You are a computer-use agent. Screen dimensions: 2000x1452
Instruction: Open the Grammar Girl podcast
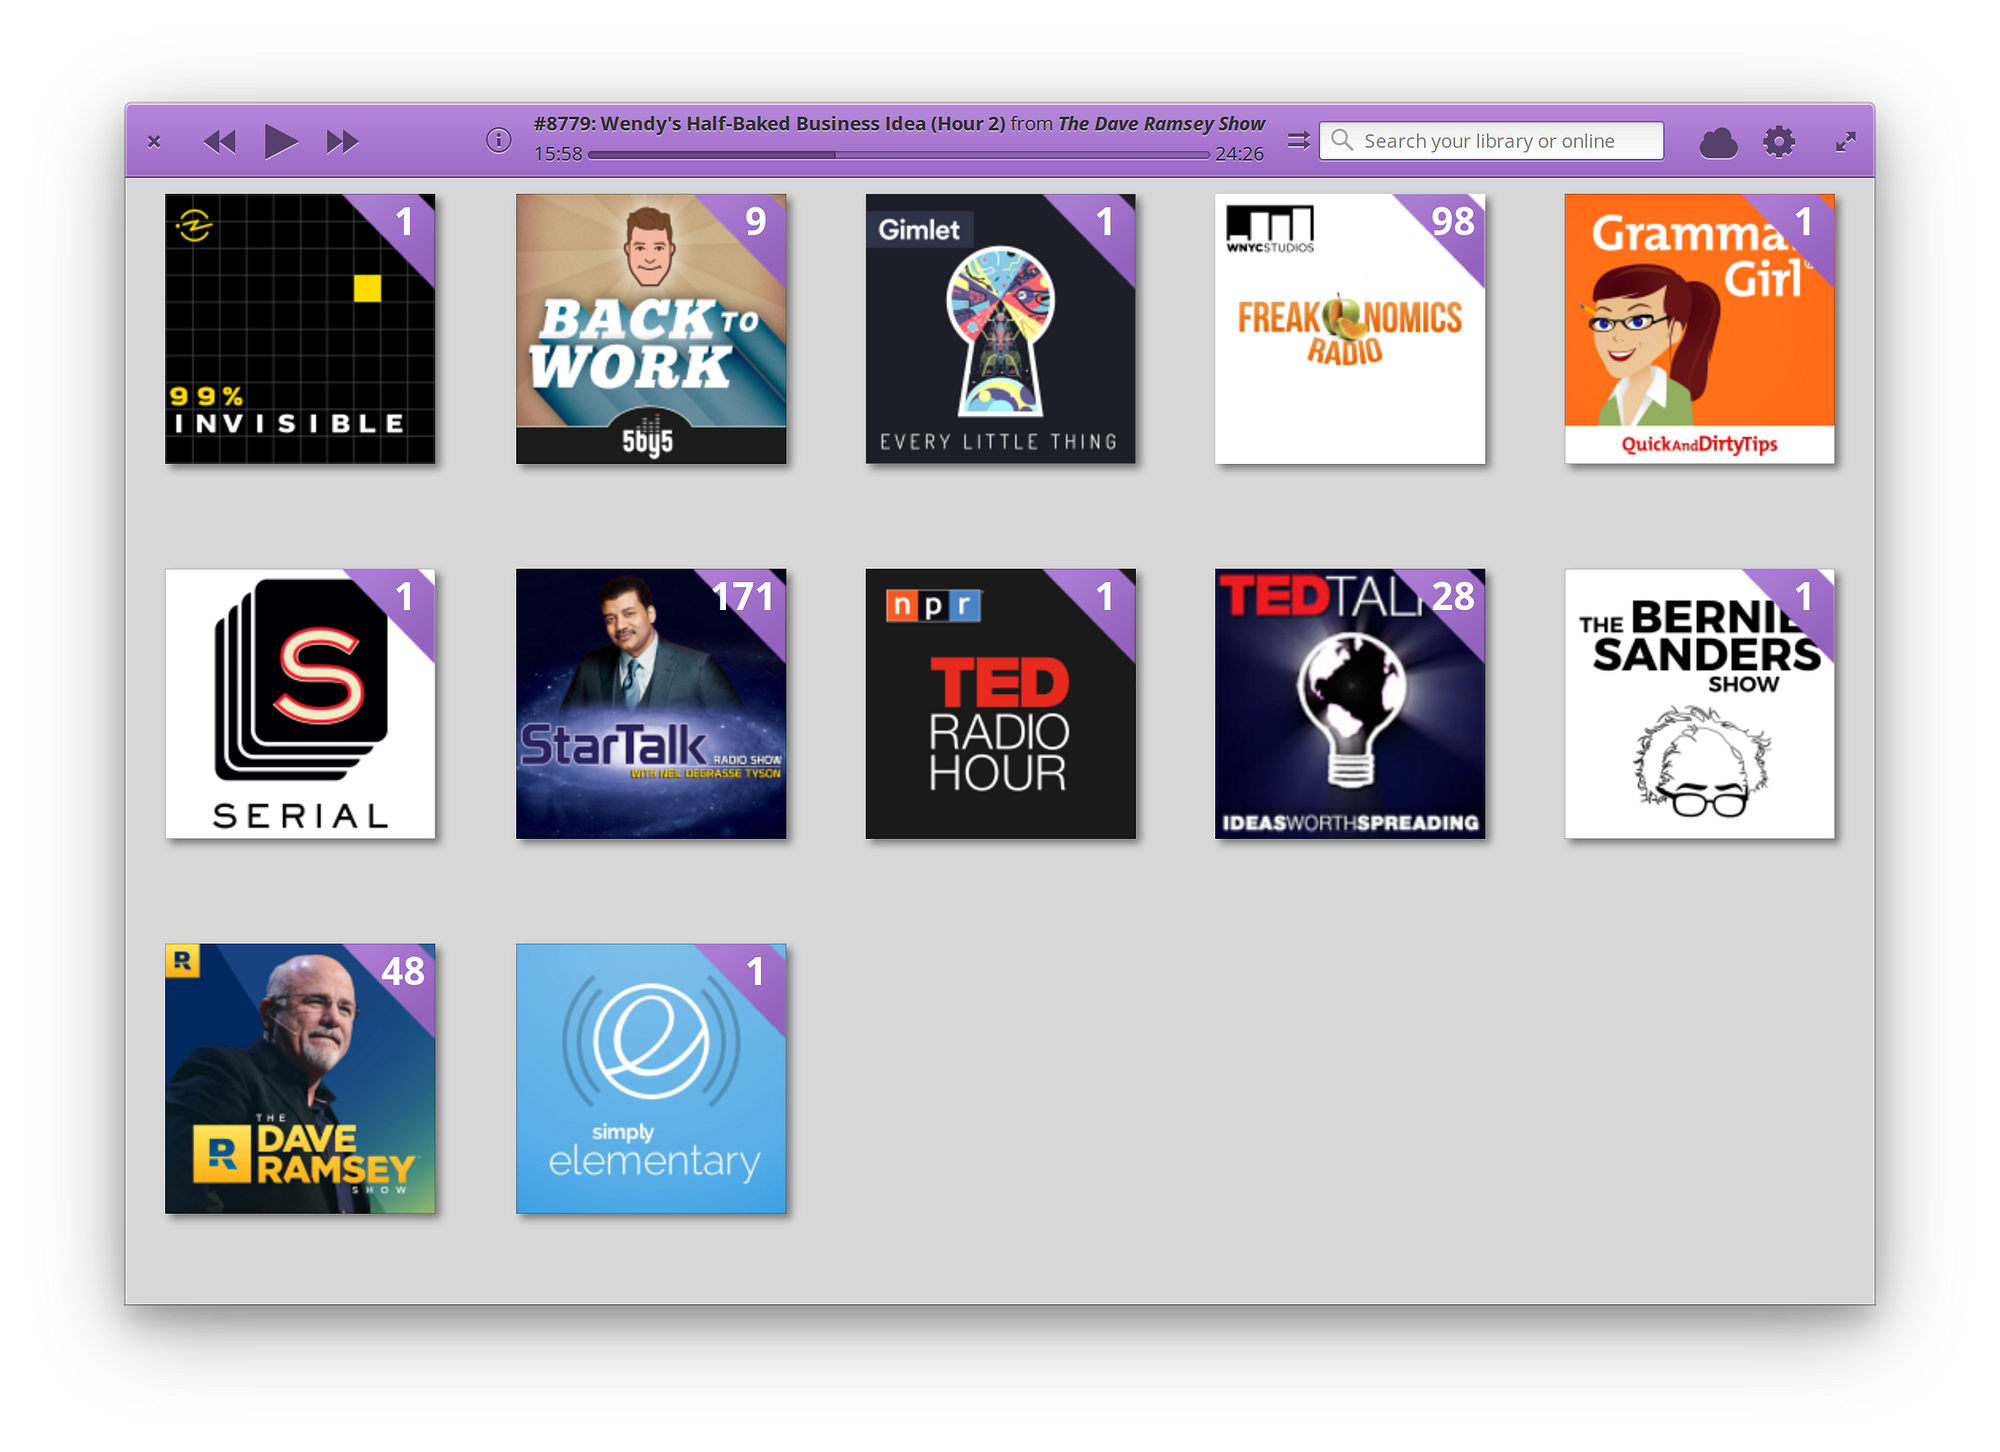click(1699, 329)
